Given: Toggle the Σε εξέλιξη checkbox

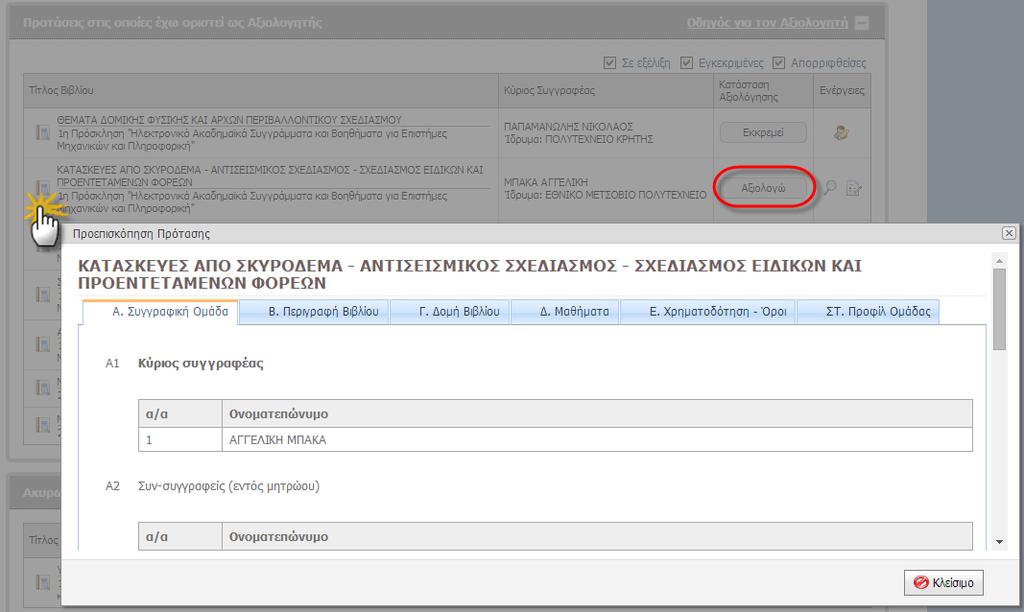Looking at the screenshot, I should [610, 63].
